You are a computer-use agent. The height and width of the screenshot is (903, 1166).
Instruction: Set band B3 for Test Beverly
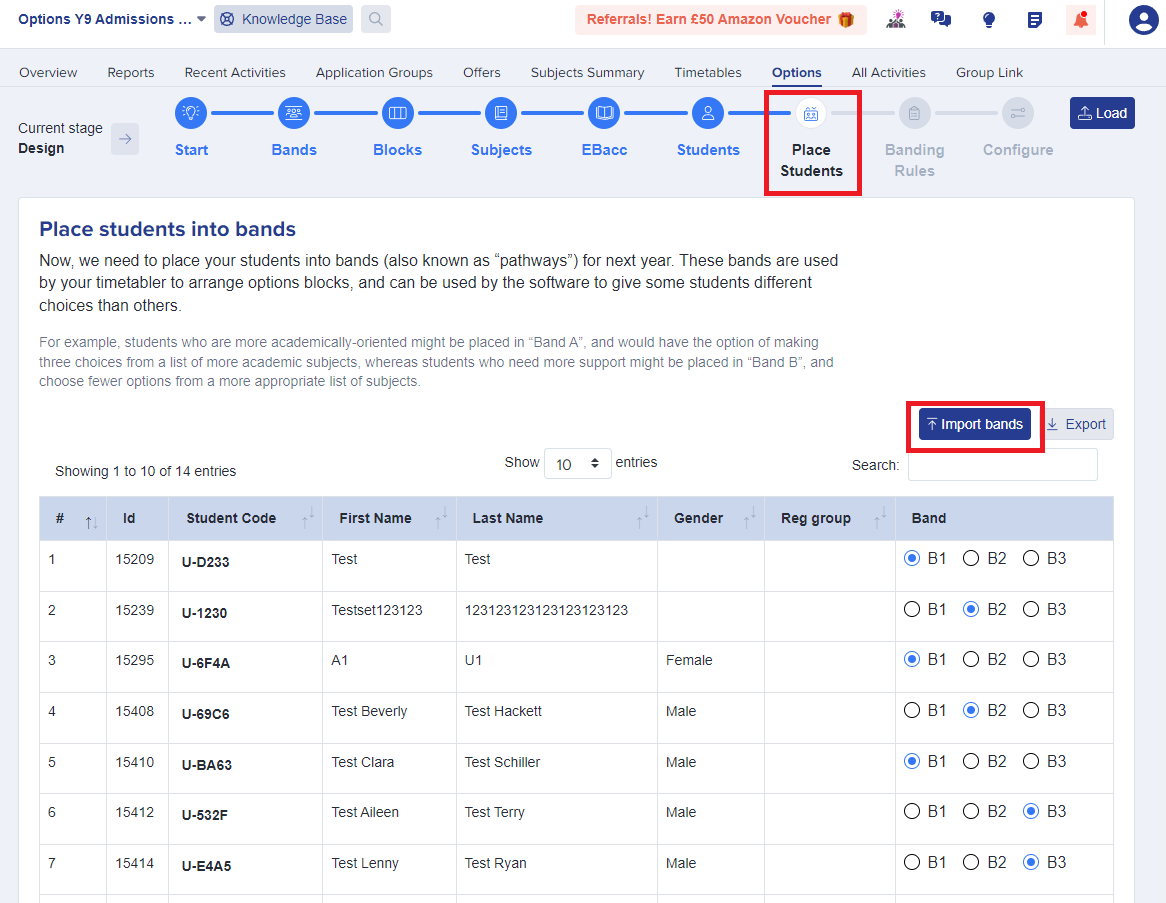[x=1031, y=711]
